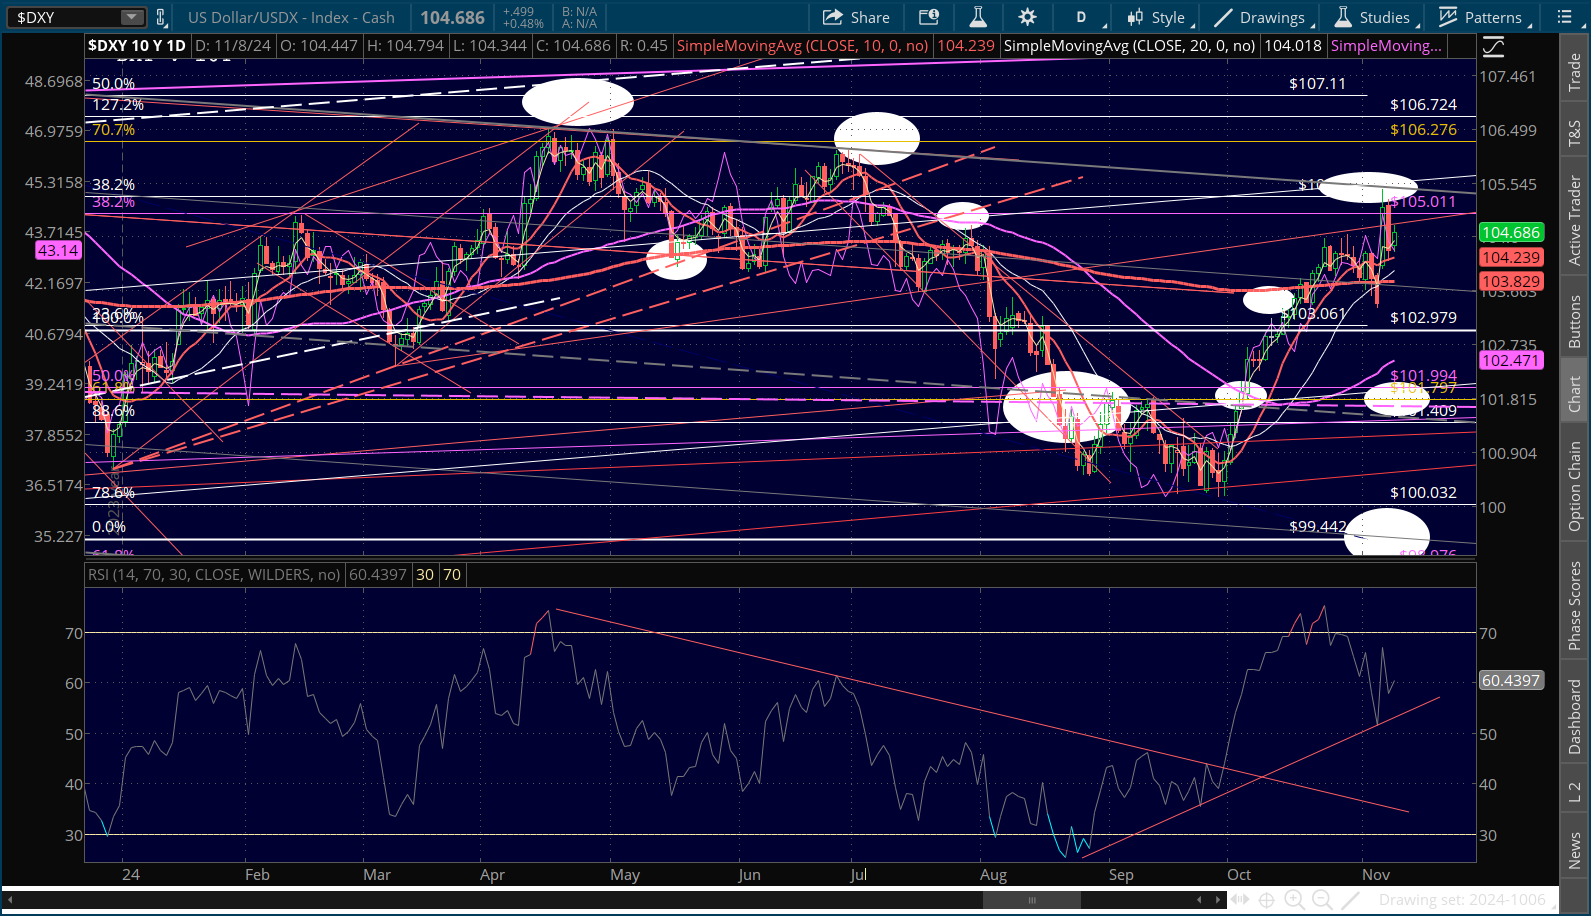Click the symbol link clip icon

coord(161,17)
